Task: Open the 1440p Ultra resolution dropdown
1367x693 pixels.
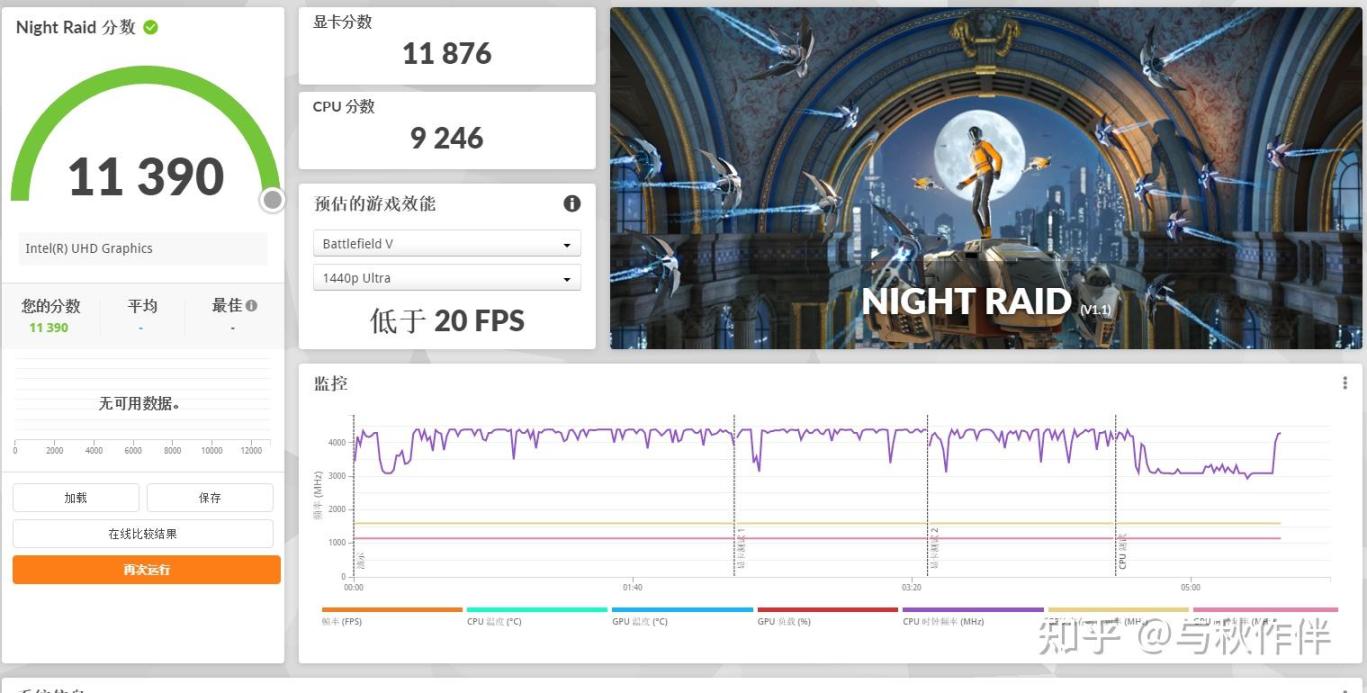Action: tap(447, 278)
